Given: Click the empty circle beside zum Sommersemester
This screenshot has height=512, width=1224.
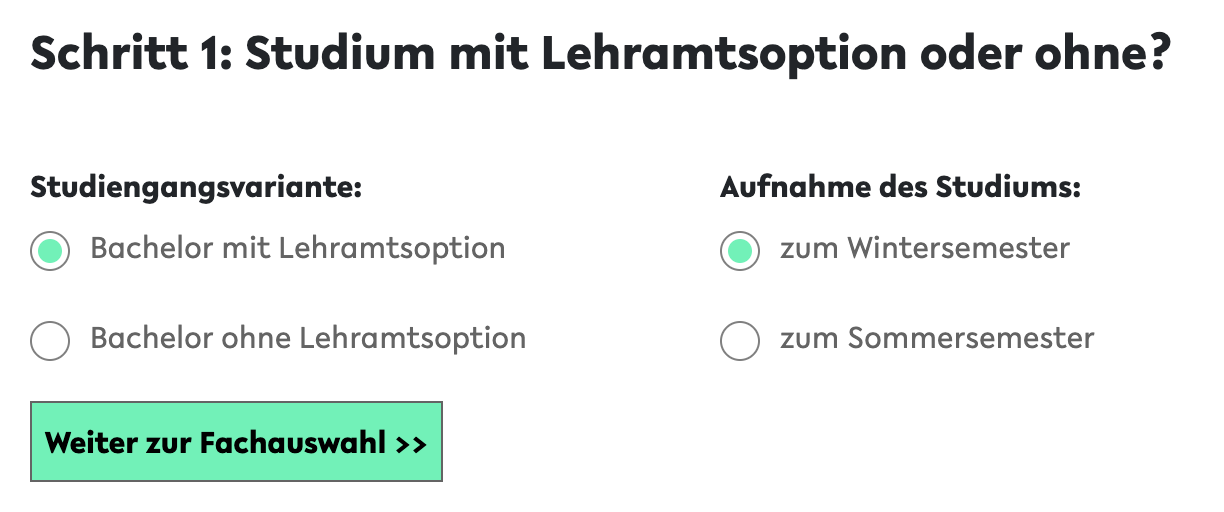Looking at the screenshot, I should click(740, 340).
